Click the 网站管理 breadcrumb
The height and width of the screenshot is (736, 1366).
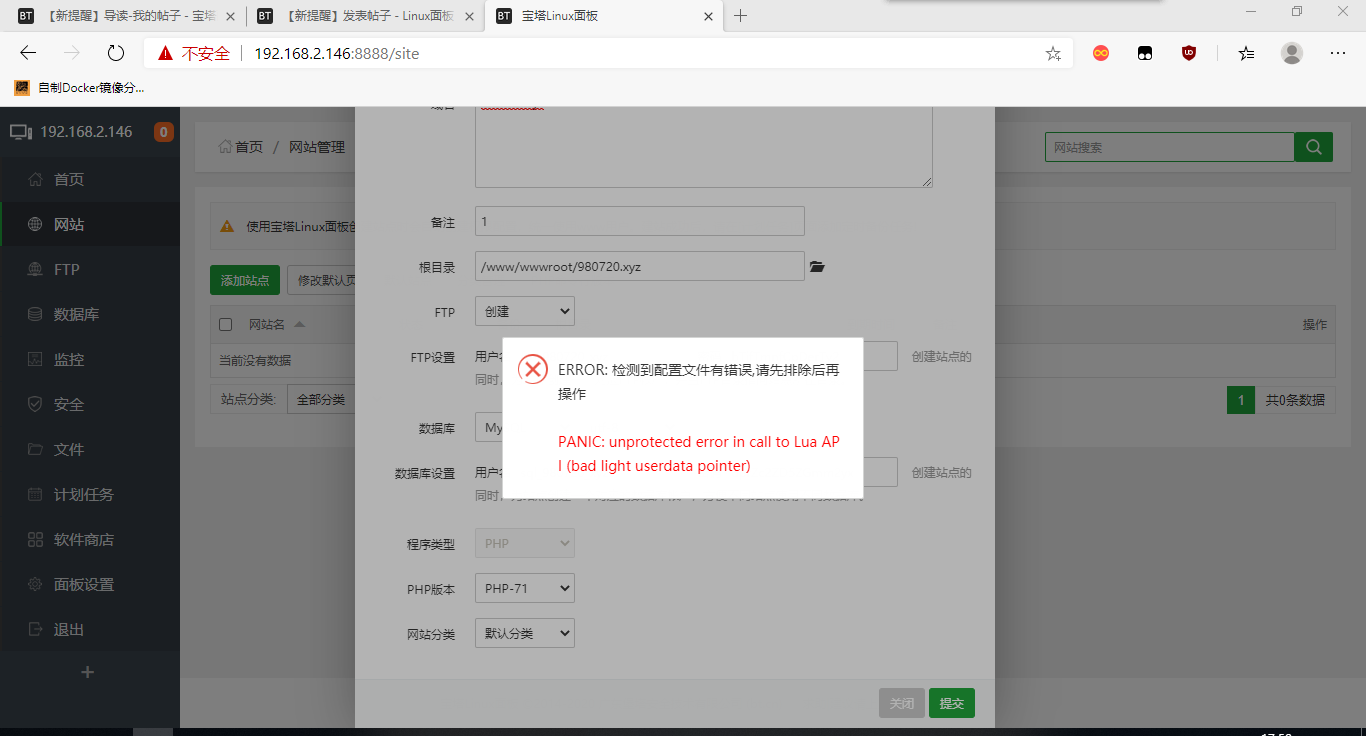pos(317,147)
